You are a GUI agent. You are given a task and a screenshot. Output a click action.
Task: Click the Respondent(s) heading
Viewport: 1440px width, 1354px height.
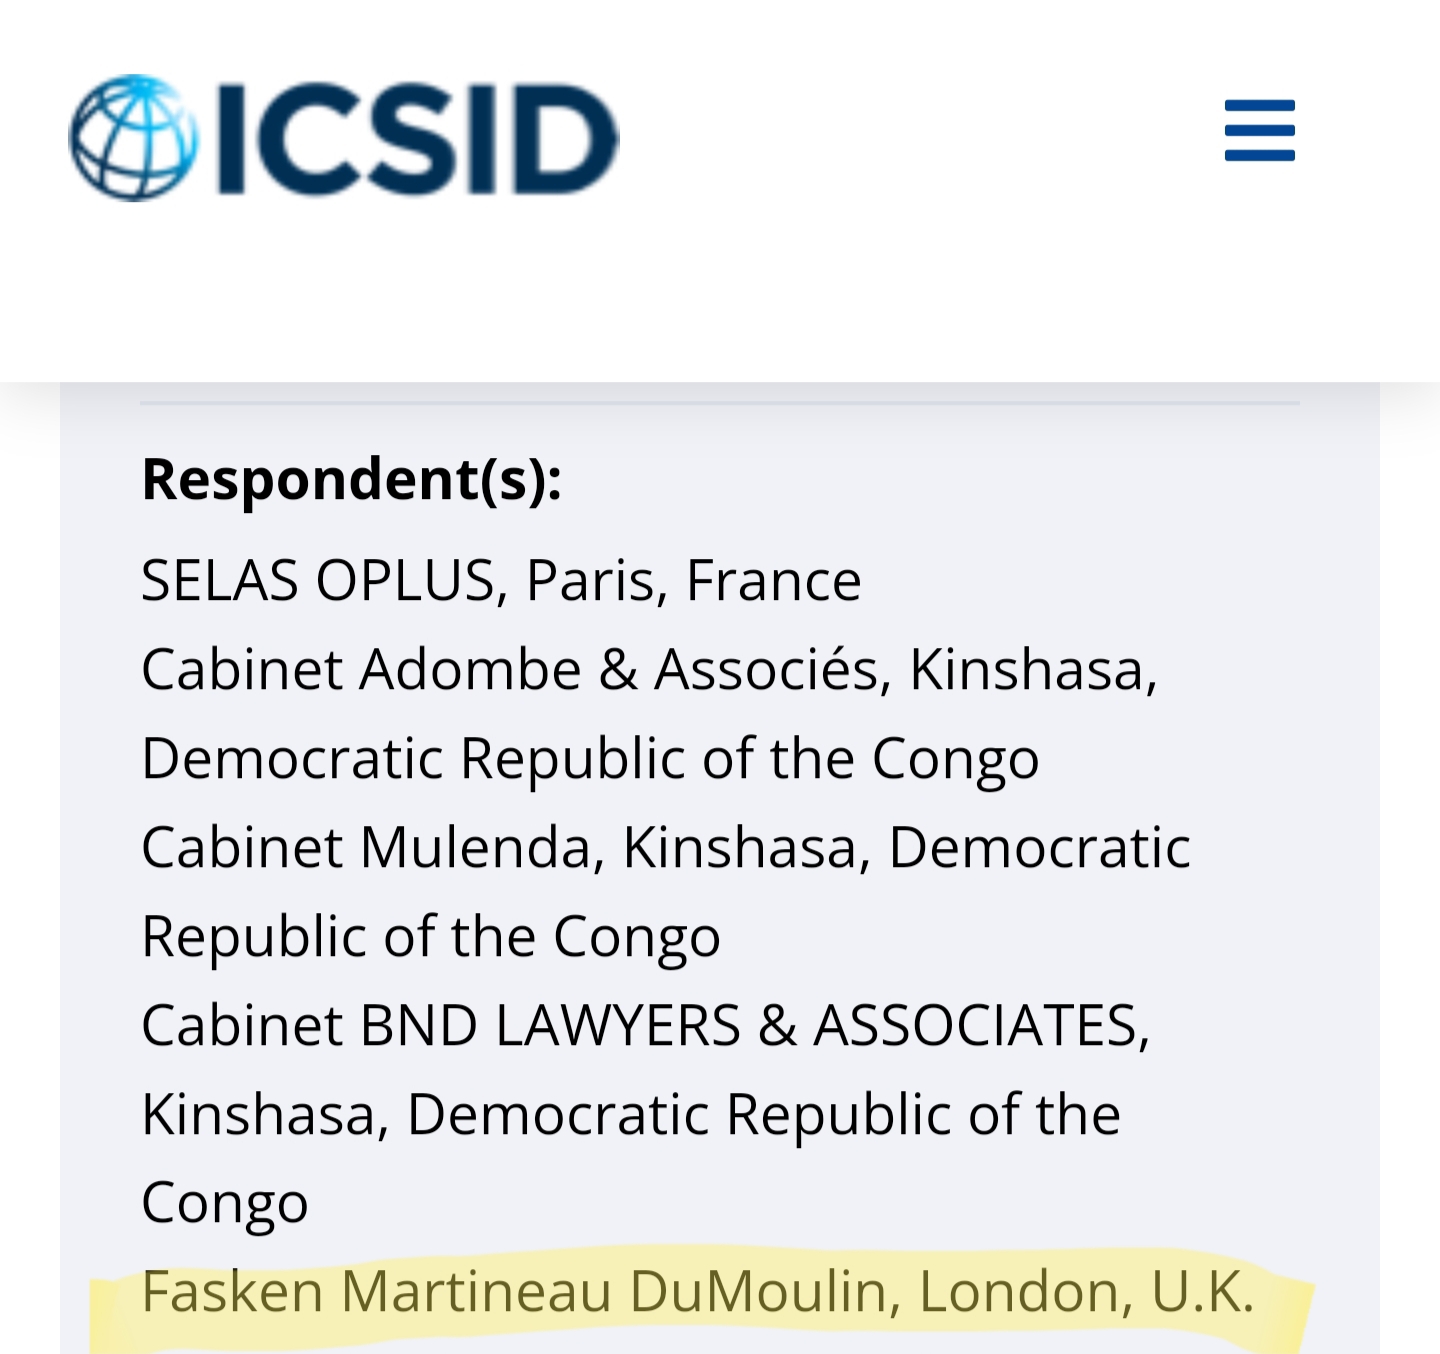(x=351, y=479)
